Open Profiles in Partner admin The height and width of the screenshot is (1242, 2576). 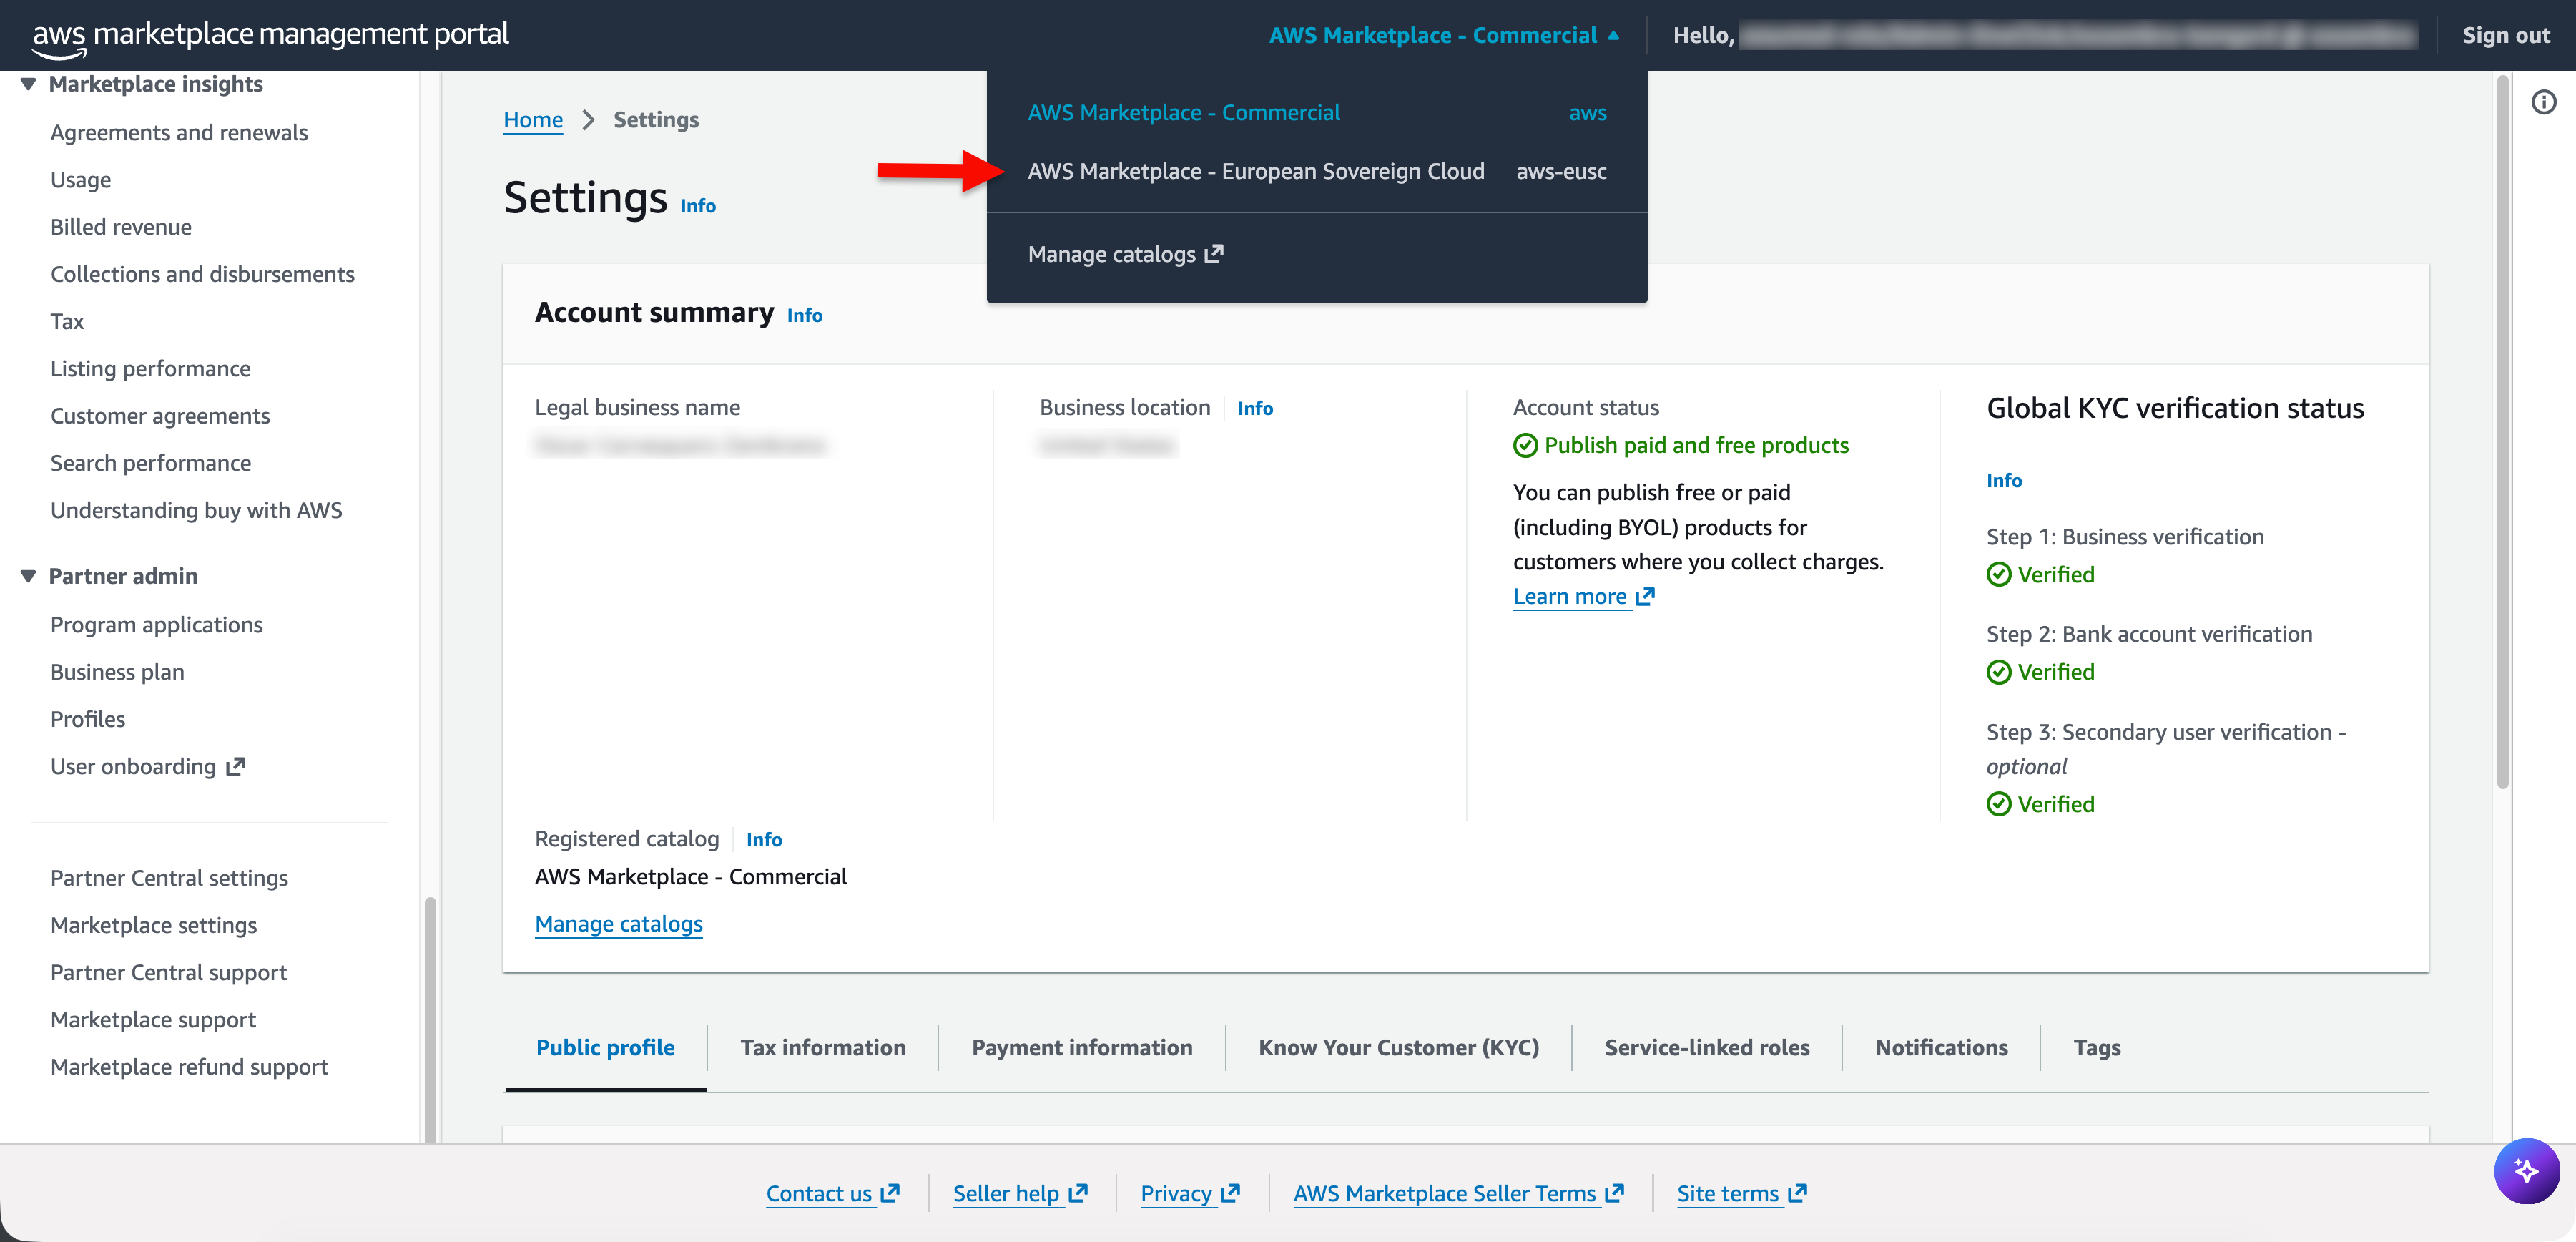tap(88, 719)
